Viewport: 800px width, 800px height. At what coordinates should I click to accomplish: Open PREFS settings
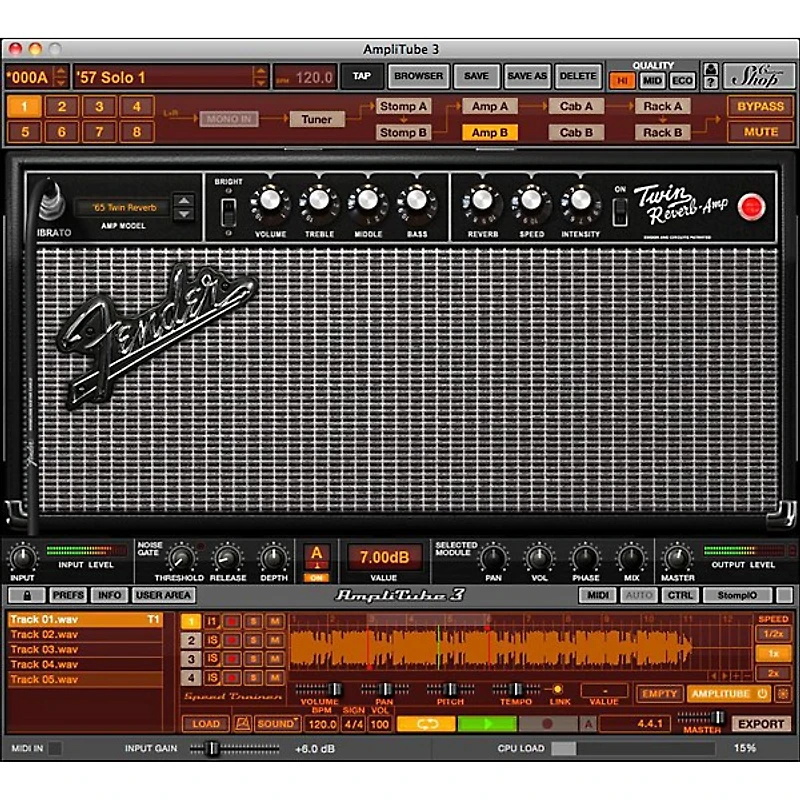pos(68,595)
